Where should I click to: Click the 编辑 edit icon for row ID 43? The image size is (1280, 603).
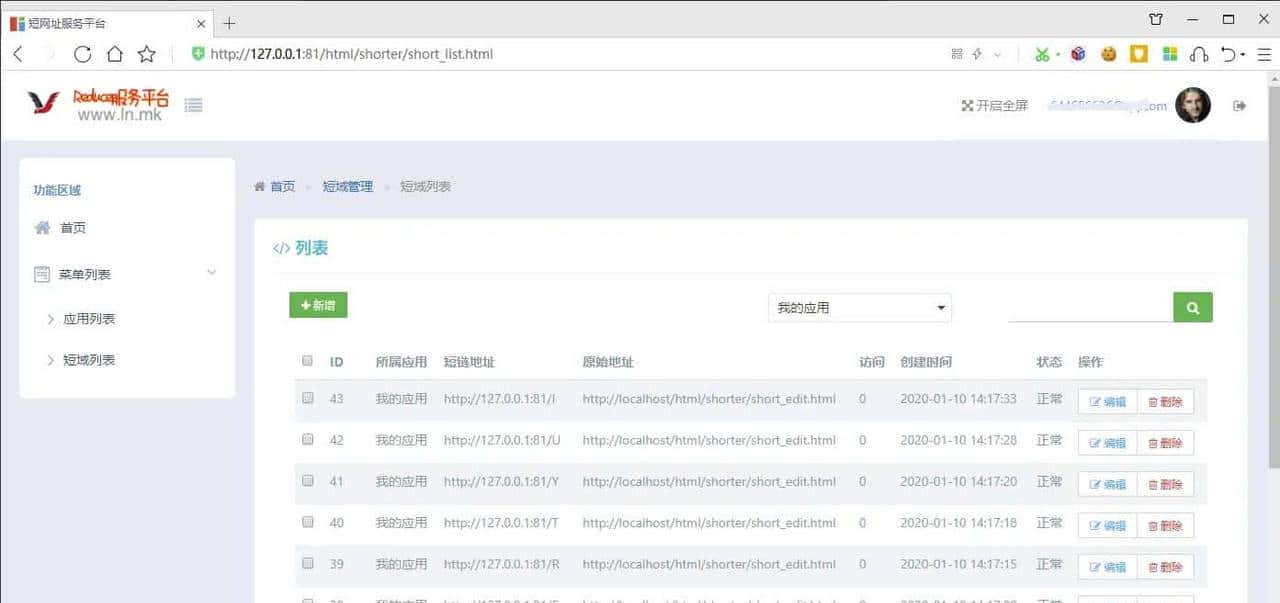point(1106,400)
